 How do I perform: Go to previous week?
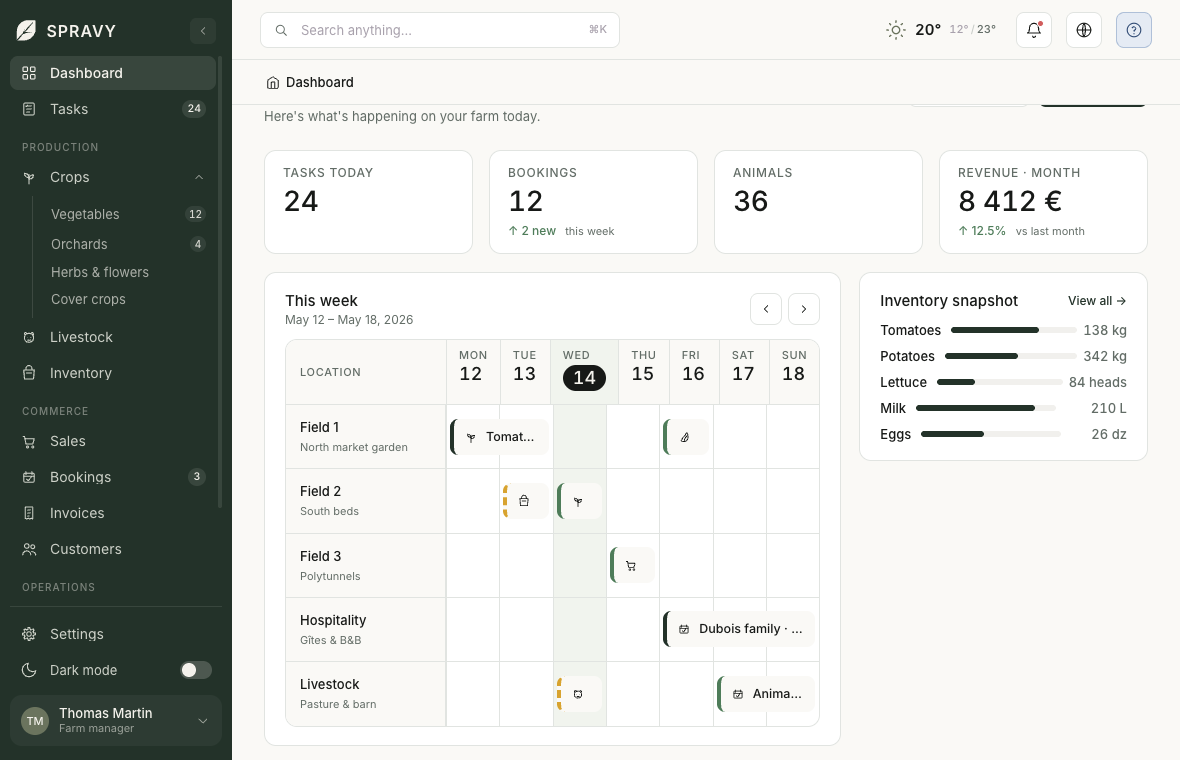point(766,309)
